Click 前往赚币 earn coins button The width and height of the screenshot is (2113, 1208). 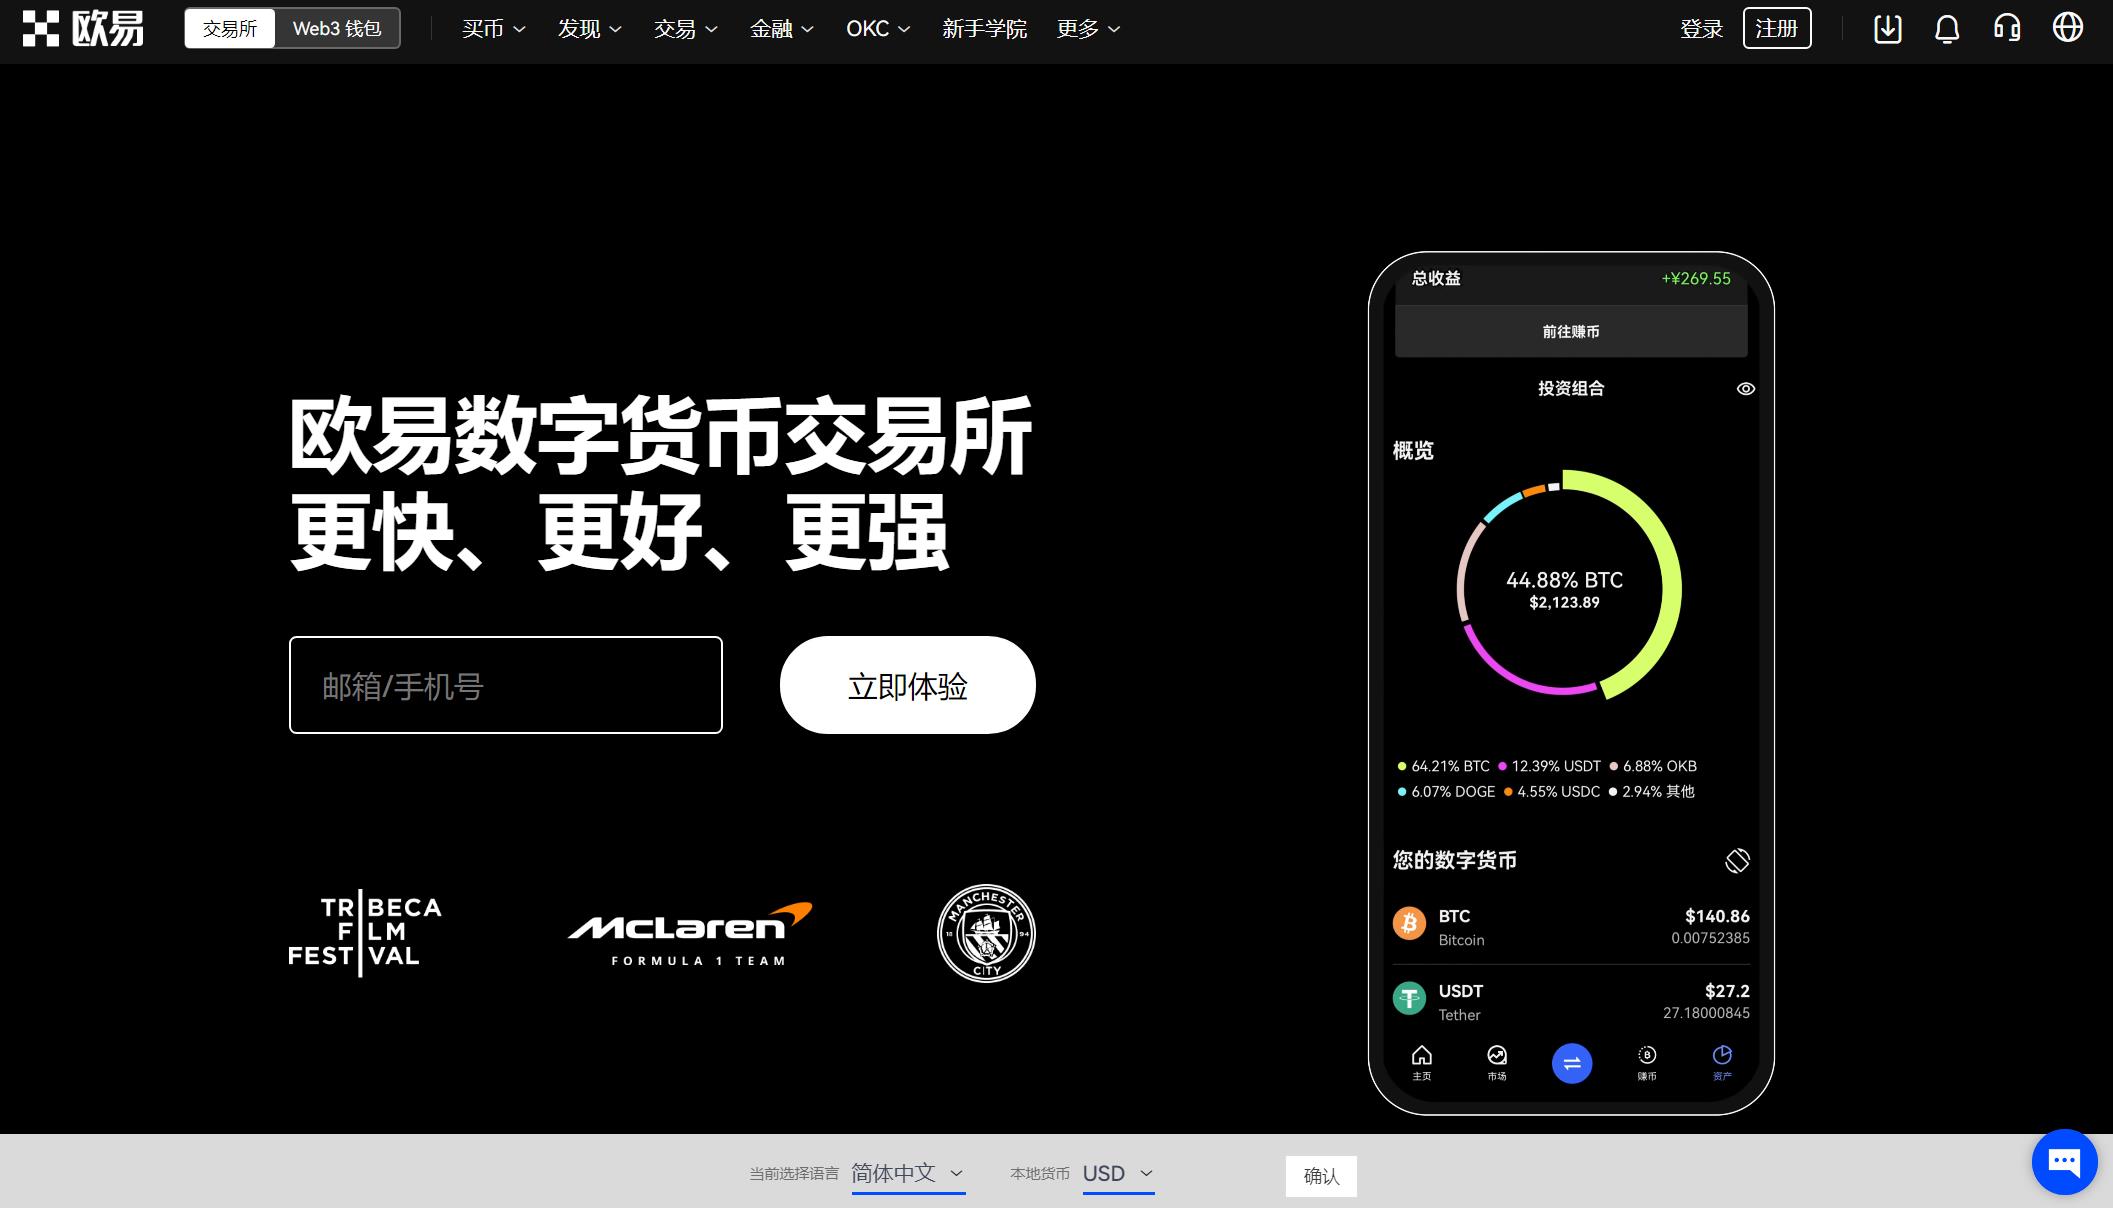1570,331
